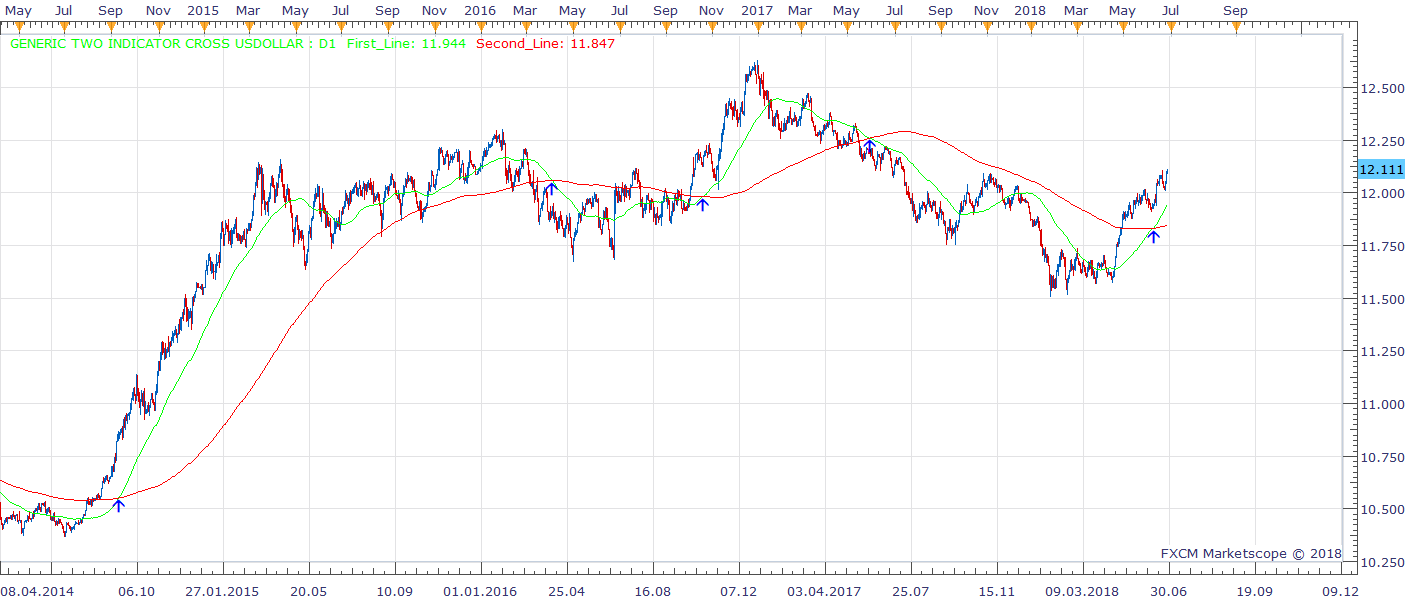1423x604 pixels.
Task: Click the 03.04.2017 date label
Action: coord(824,592)
